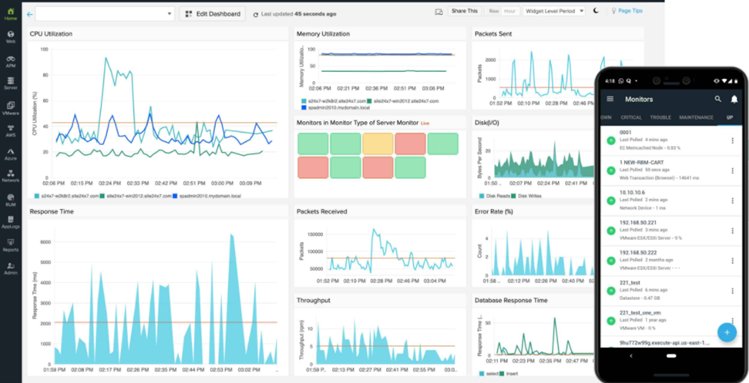Image resolution: width=749 pixels, height=383 pixels.
Task: Open Widget Level Period dropdown
Action: click(x=554, y=11)
